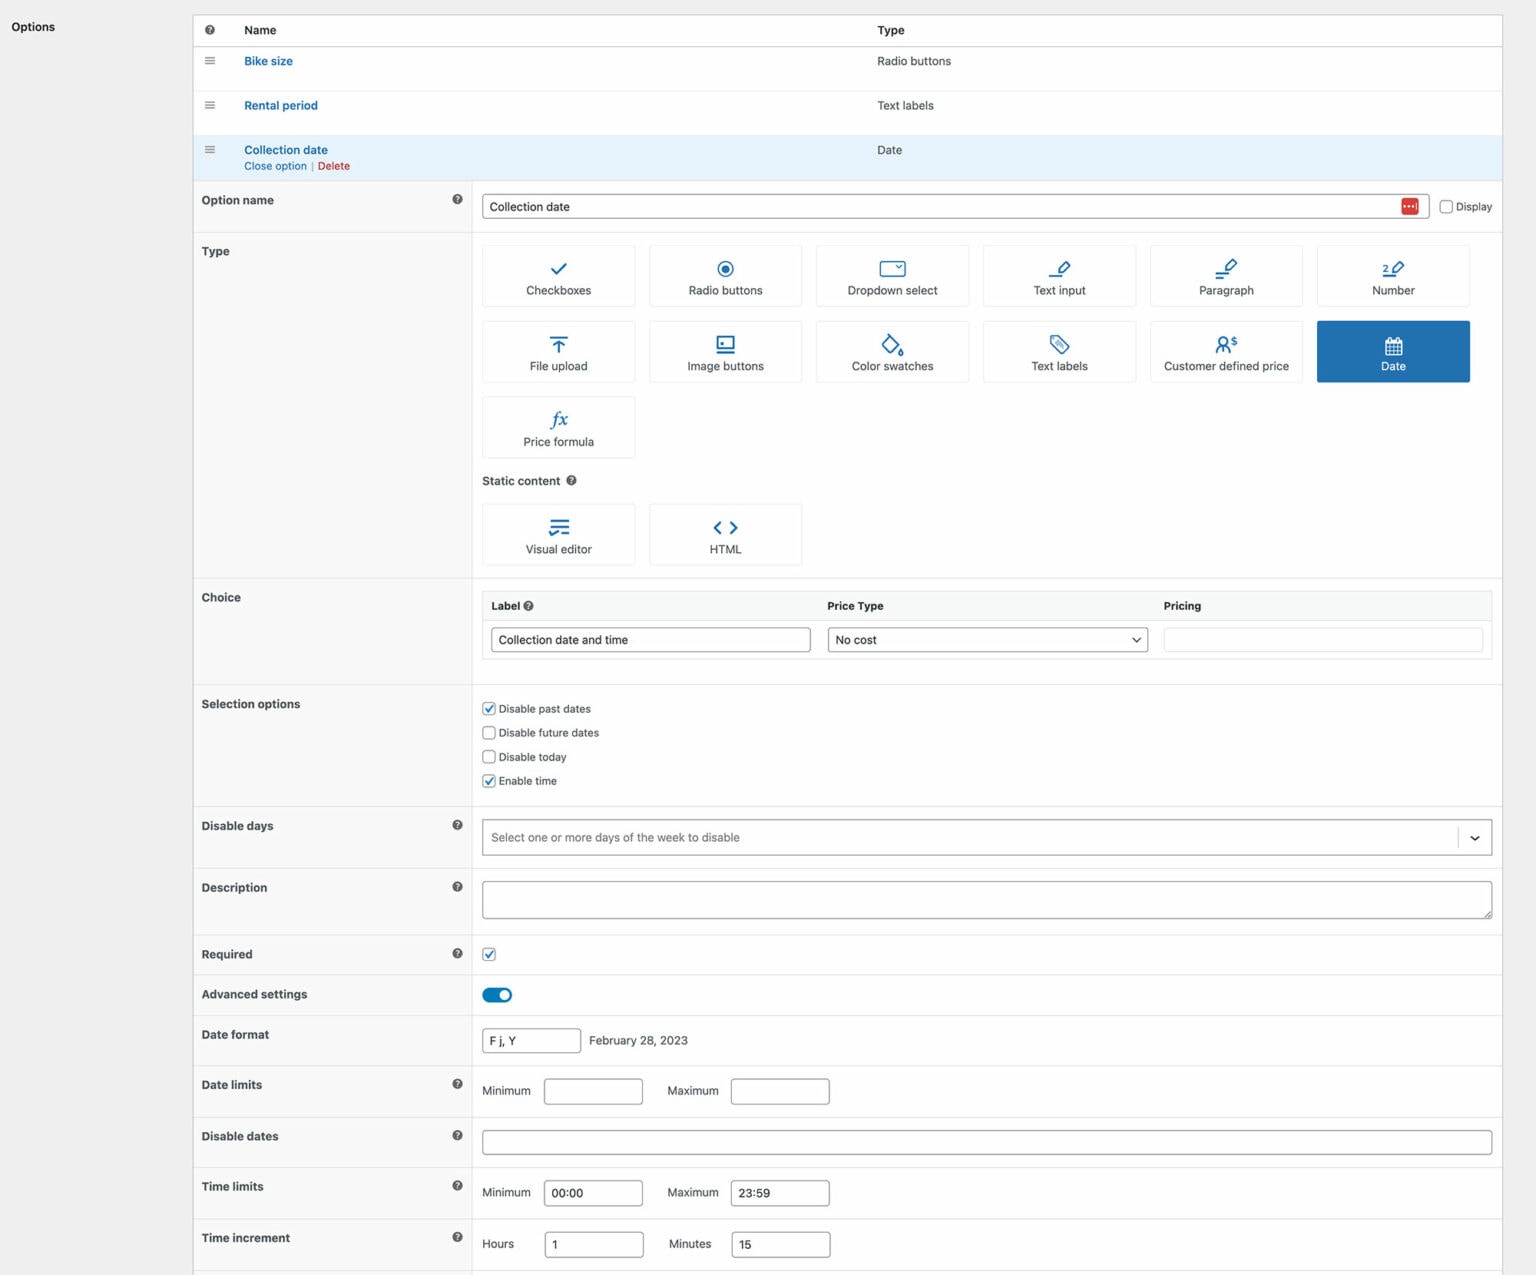Select the Checkboxes option type
This screenshot has width=1536, height=1275.
[x=558, y=276]
